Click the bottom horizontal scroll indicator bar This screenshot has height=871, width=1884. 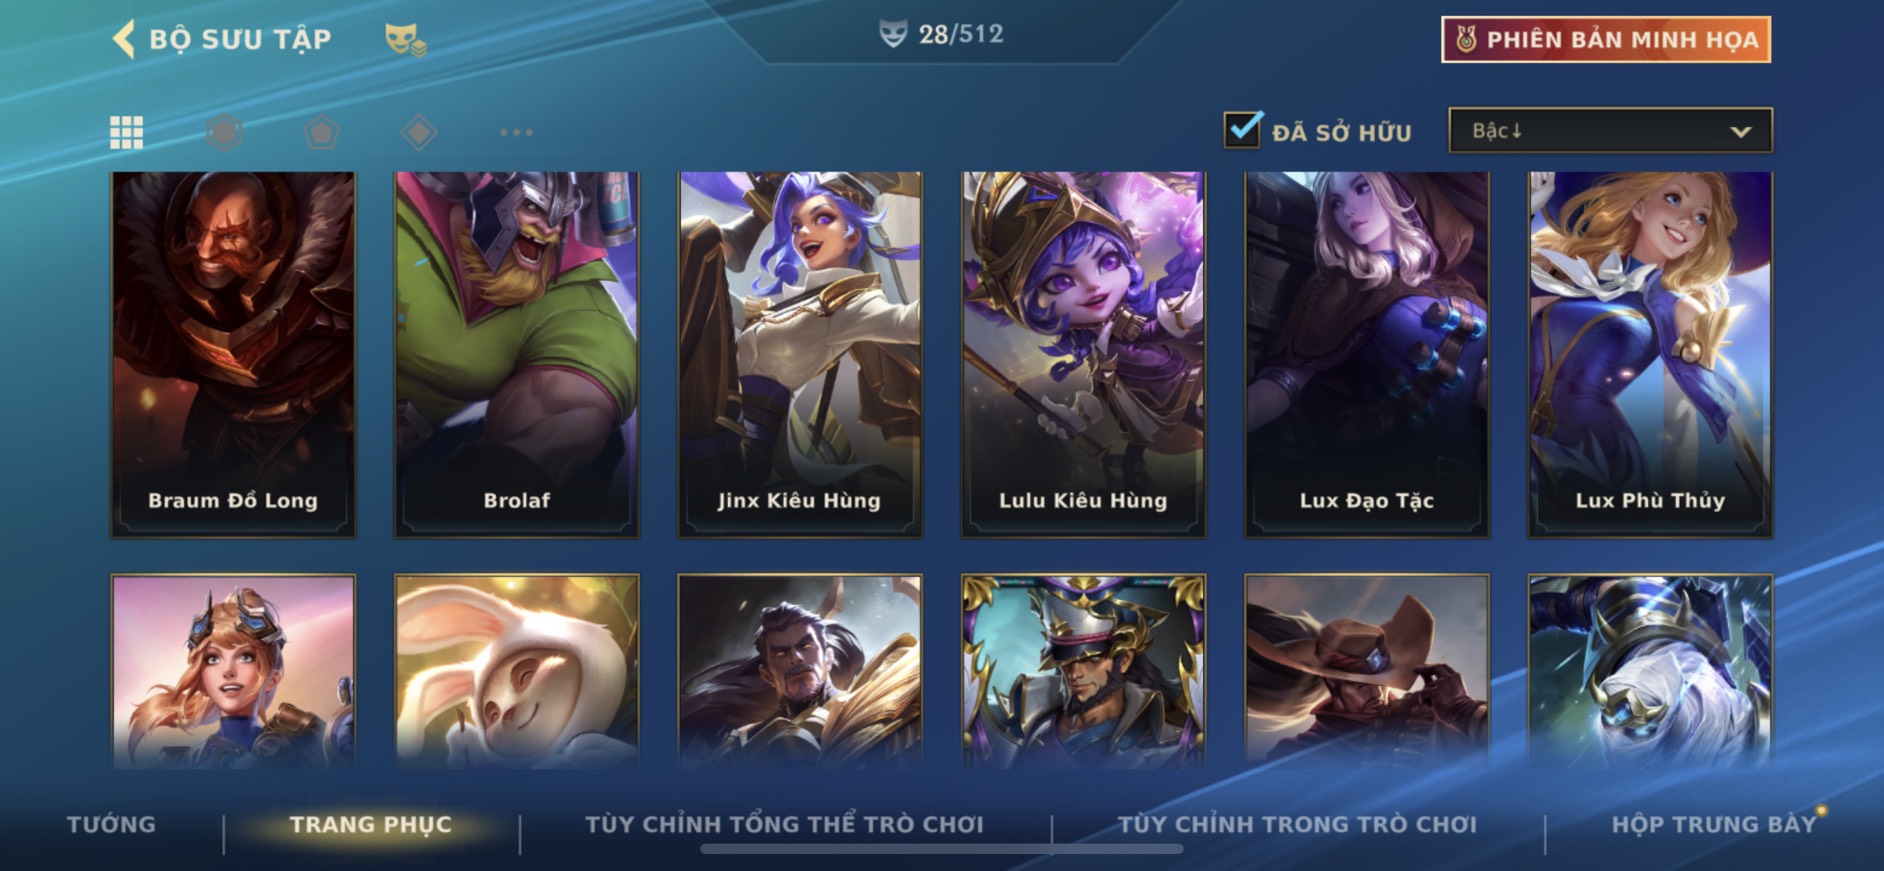click(942, 849)
